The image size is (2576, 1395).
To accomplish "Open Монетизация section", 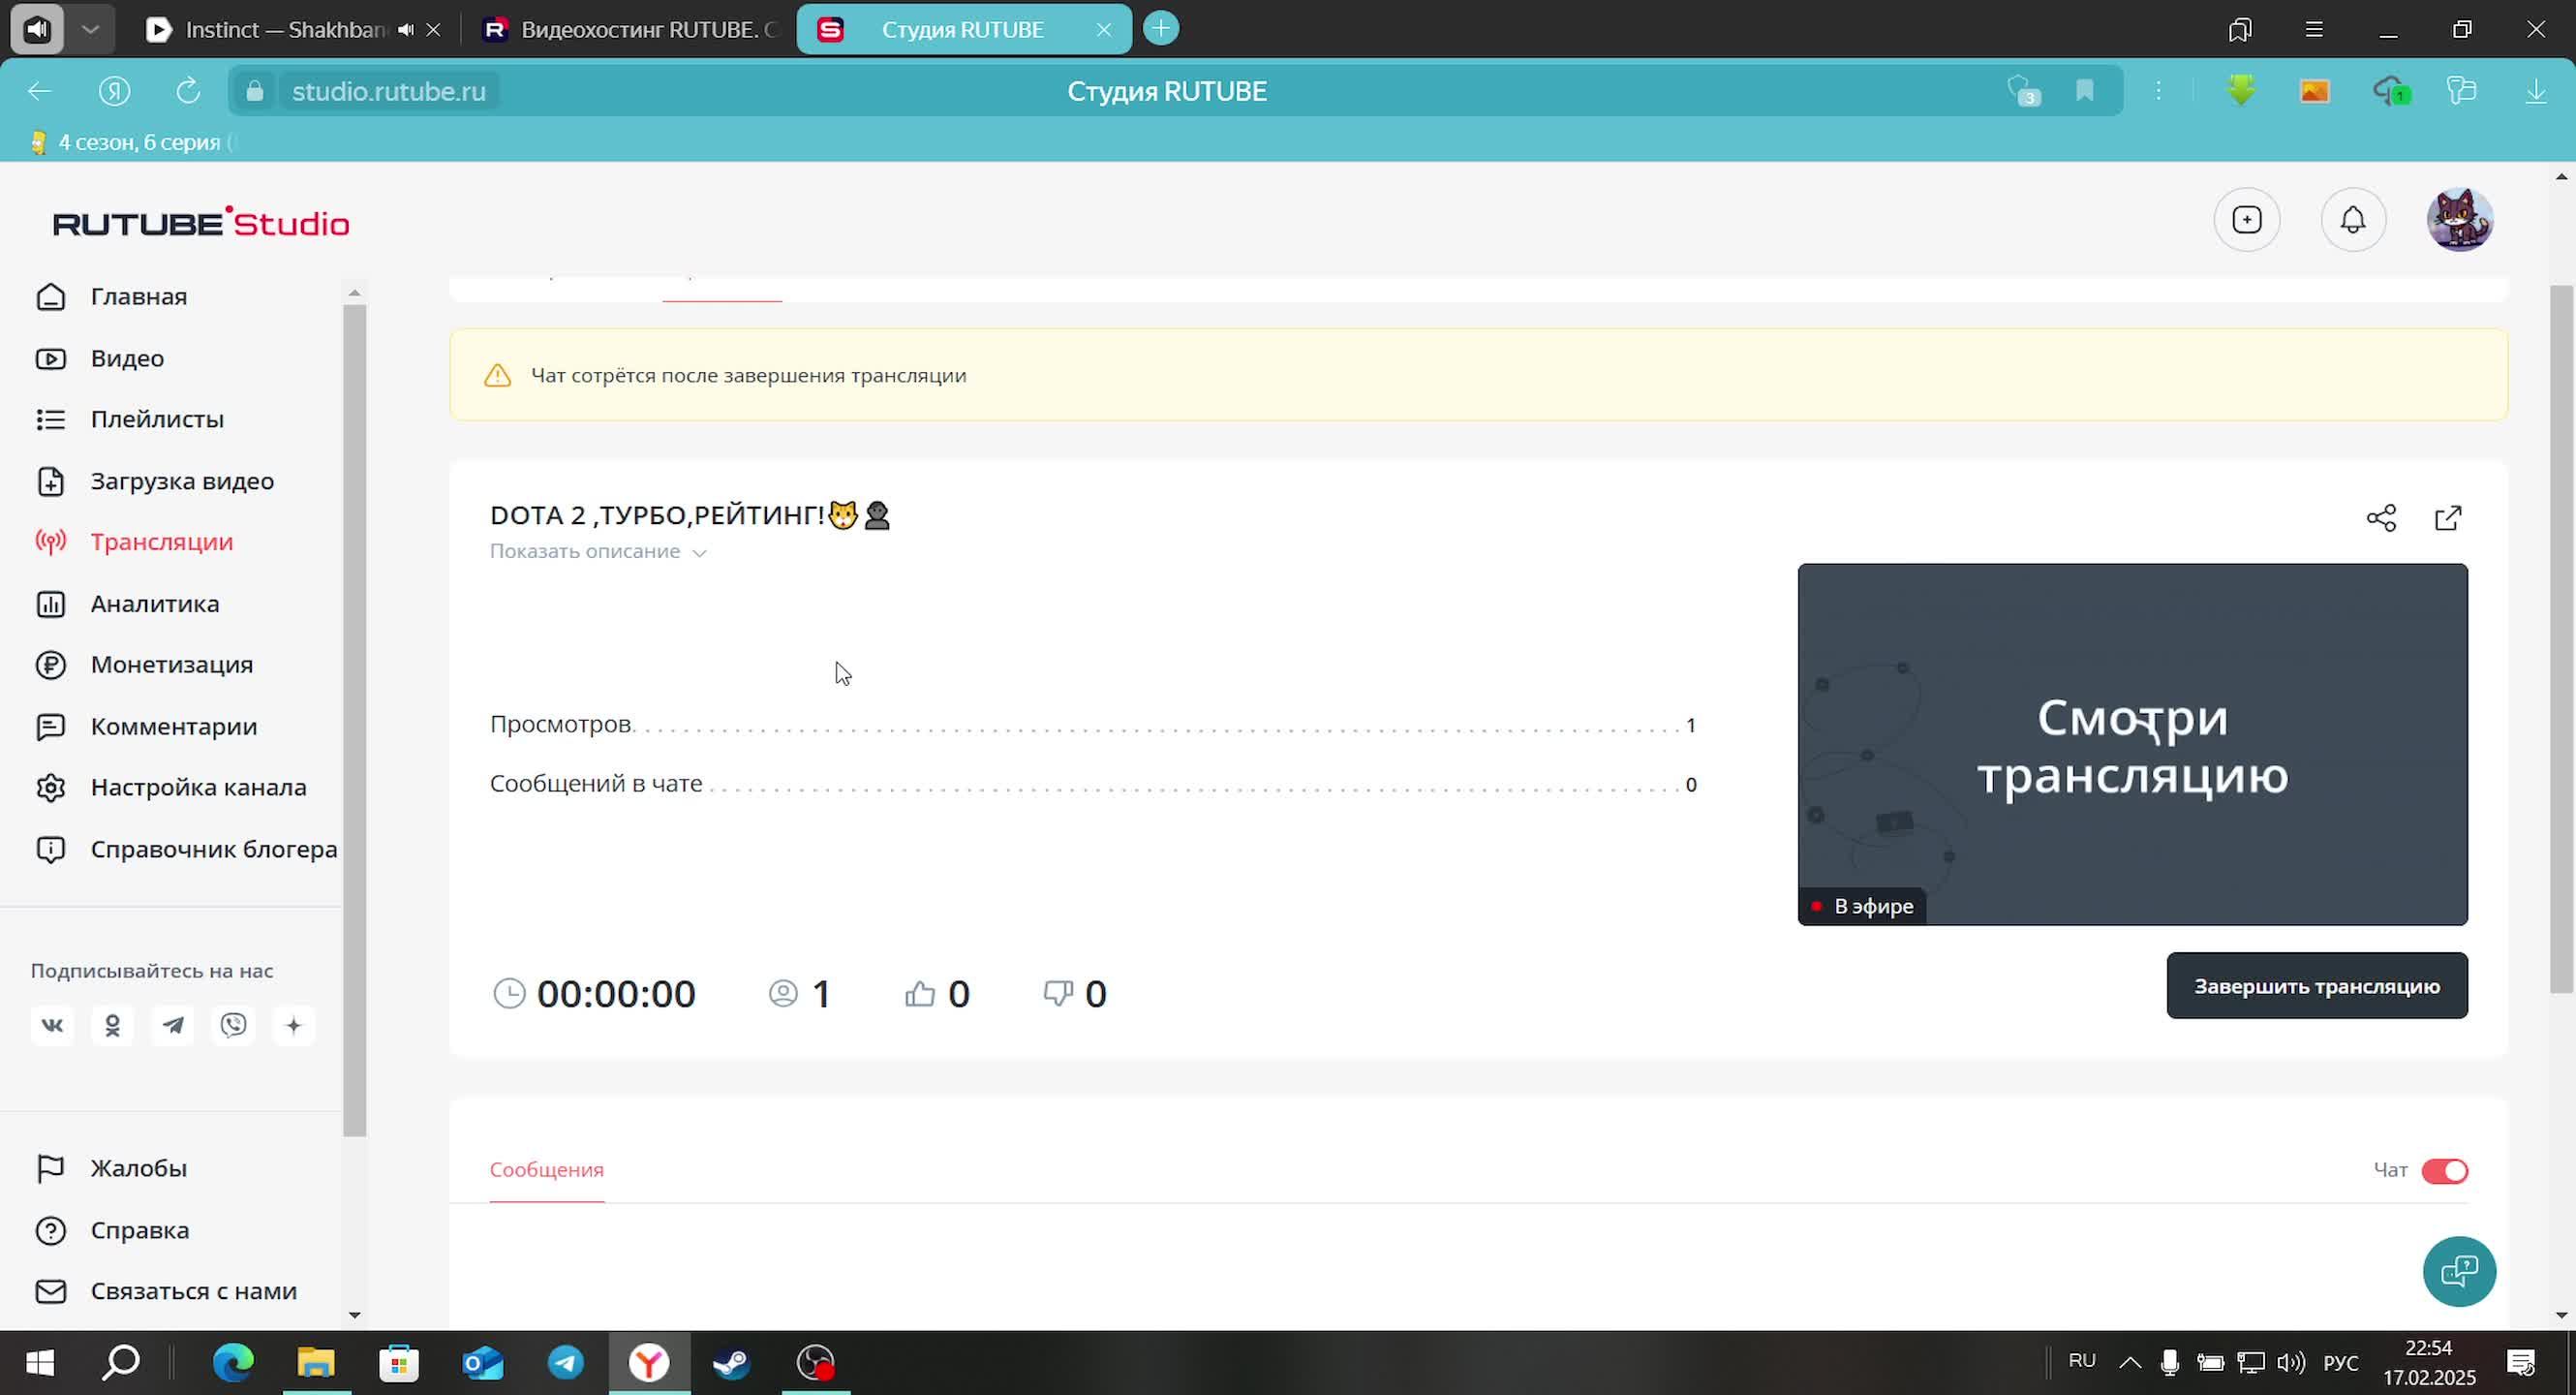I will click(144, 665).
